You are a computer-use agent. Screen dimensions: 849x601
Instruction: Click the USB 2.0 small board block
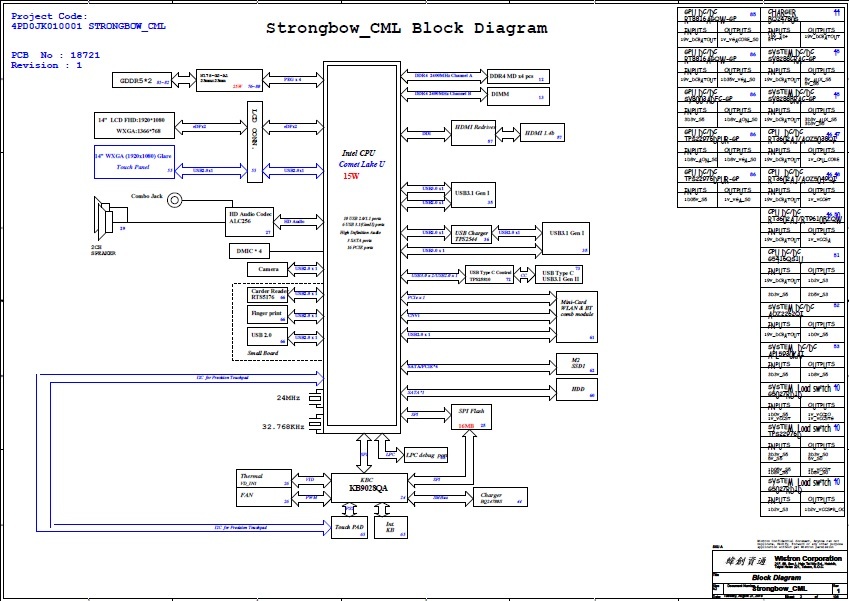click(267, 337)
